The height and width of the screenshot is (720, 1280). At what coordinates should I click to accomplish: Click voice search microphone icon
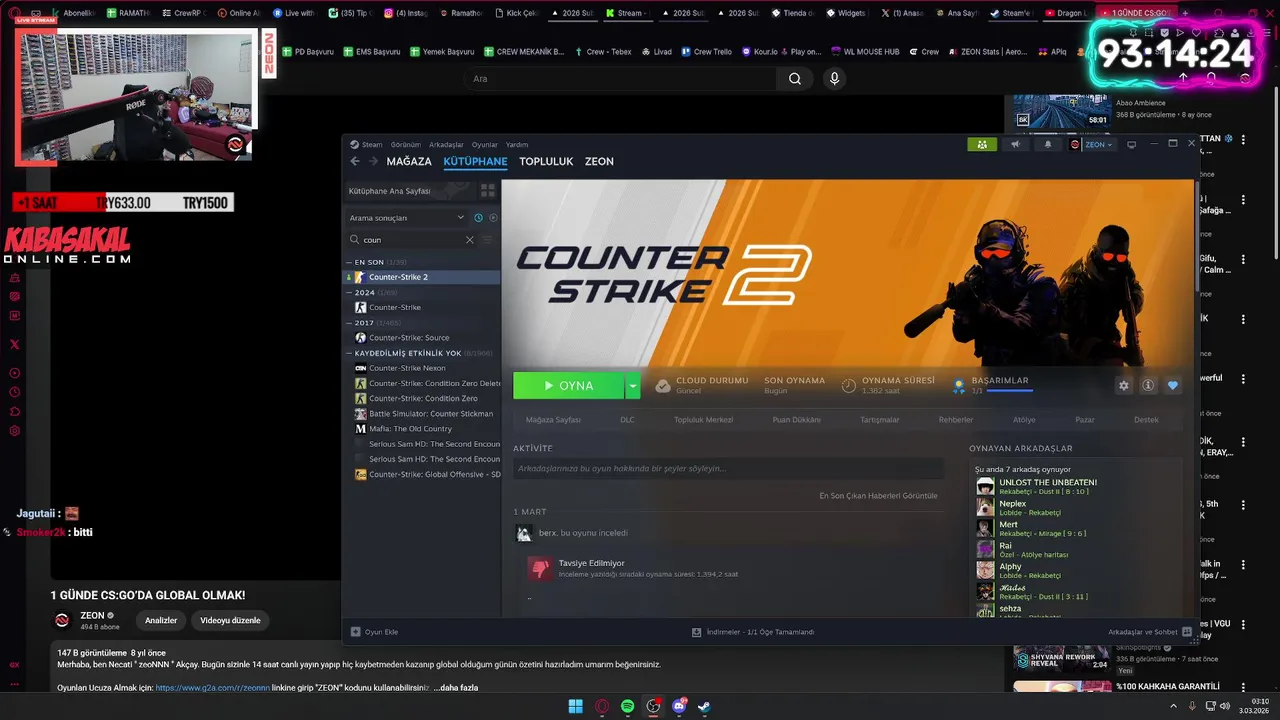[834, 79]
